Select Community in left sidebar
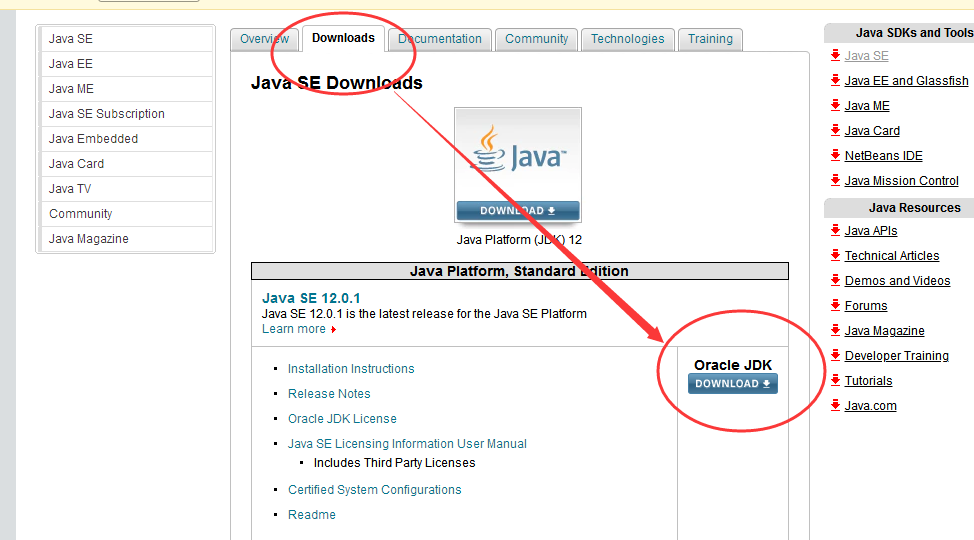This screenshot has width=974, height=540. pyautogui.click(x=126, y=214)
